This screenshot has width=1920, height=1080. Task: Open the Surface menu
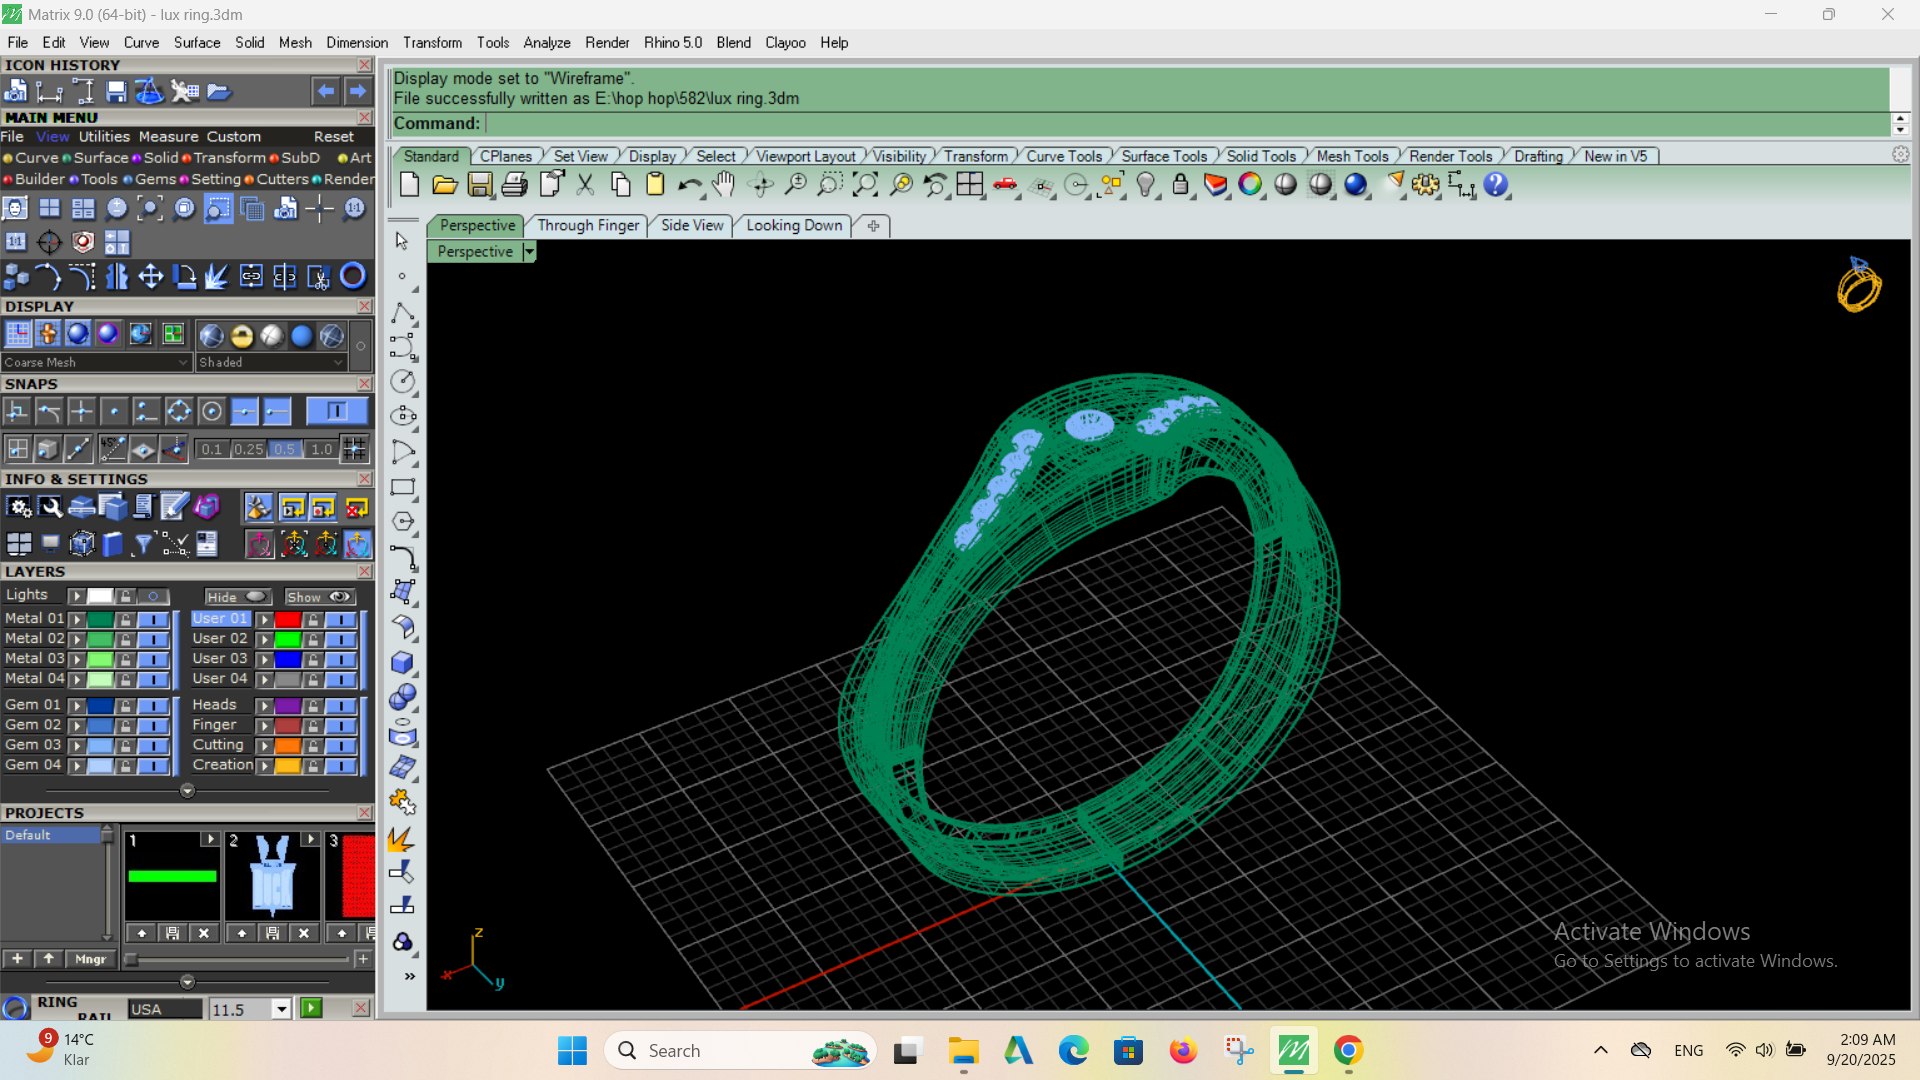(x=197, y=42)
